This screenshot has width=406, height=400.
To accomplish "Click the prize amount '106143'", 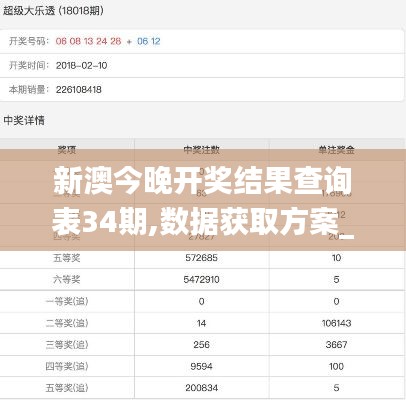I will point(336,323).
